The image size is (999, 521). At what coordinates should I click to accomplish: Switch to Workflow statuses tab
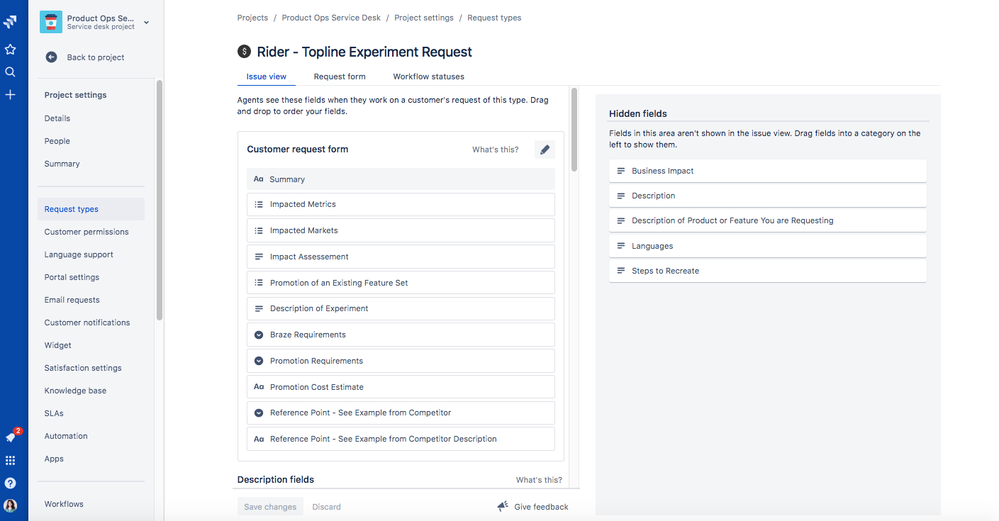pyautogui.click(x=429, y=76)
